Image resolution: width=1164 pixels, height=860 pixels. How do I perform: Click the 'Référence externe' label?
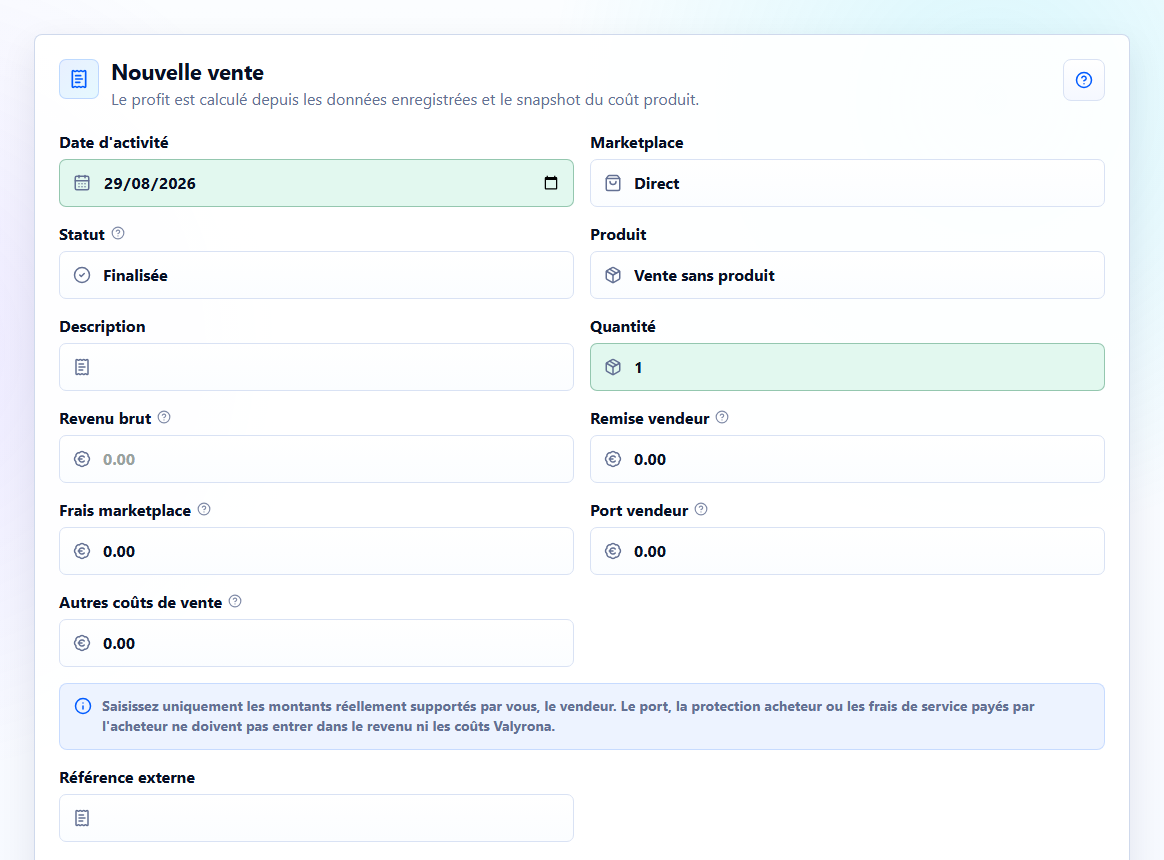(127, 778)
